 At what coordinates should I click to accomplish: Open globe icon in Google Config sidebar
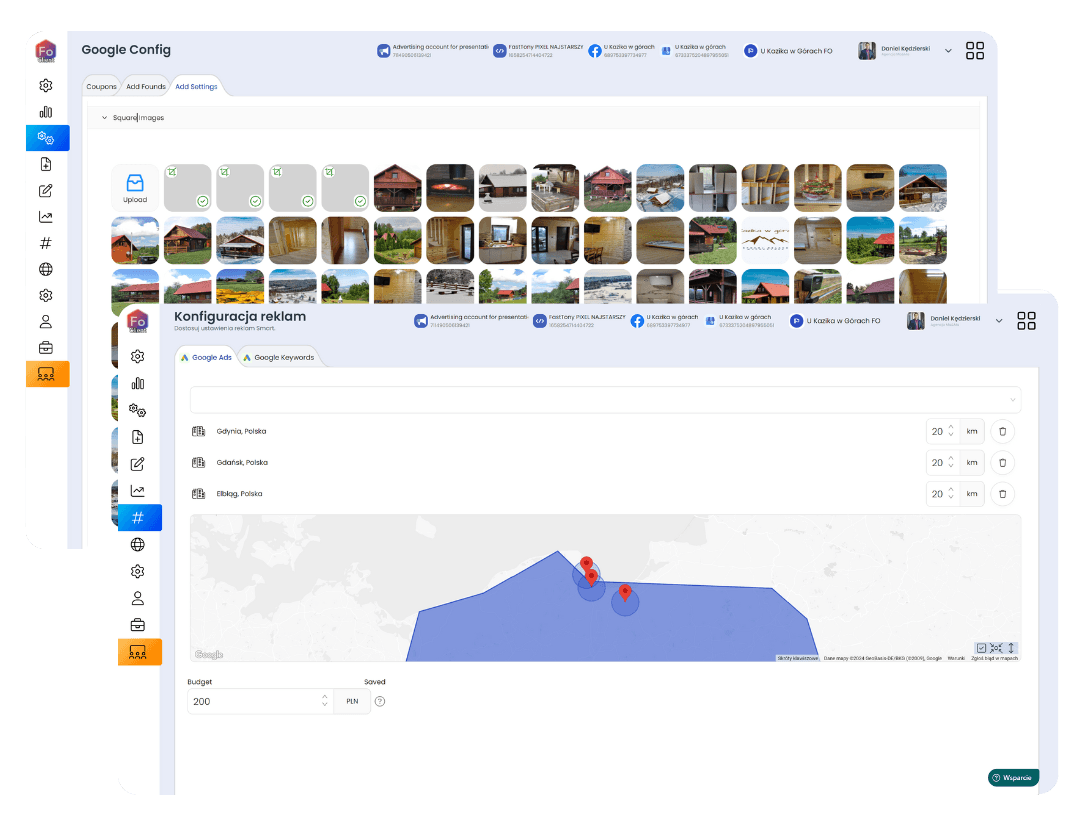46,269
